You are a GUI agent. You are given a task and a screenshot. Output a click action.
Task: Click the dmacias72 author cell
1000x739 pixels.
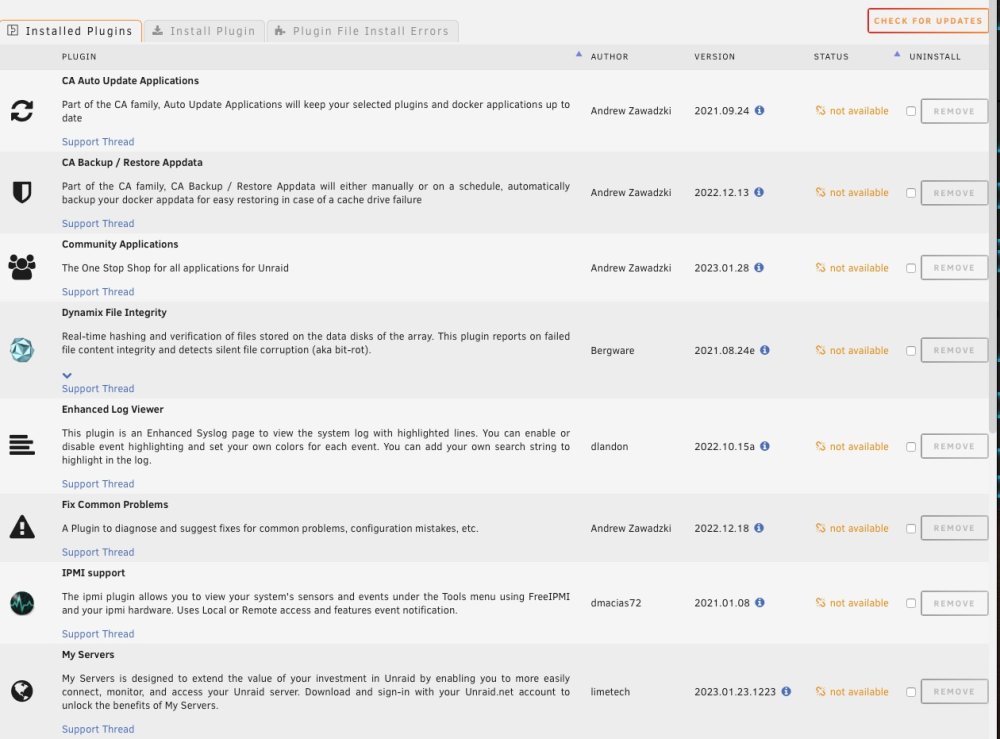coord(615,603)
